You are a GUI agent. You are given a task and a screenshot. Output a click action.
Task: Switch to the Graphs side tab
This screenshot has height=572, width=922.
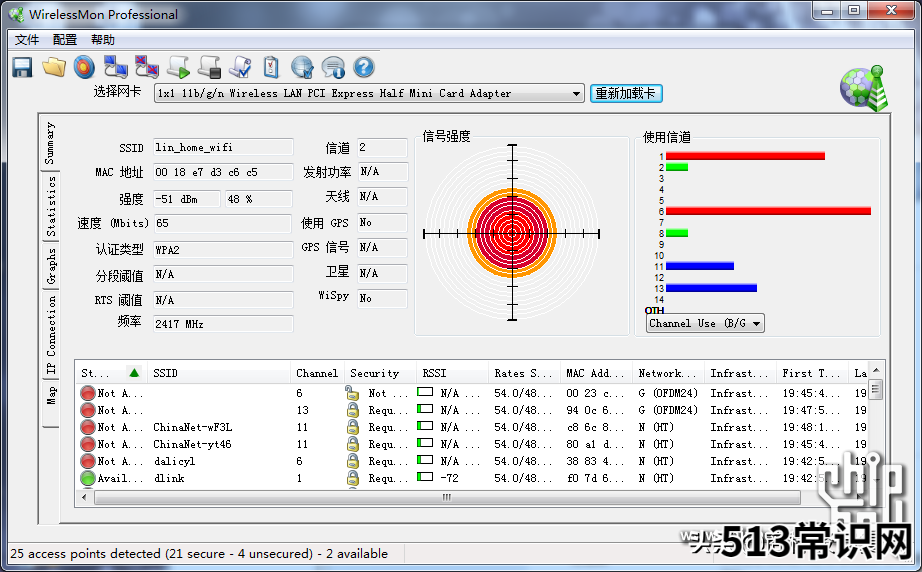[51, 266]
